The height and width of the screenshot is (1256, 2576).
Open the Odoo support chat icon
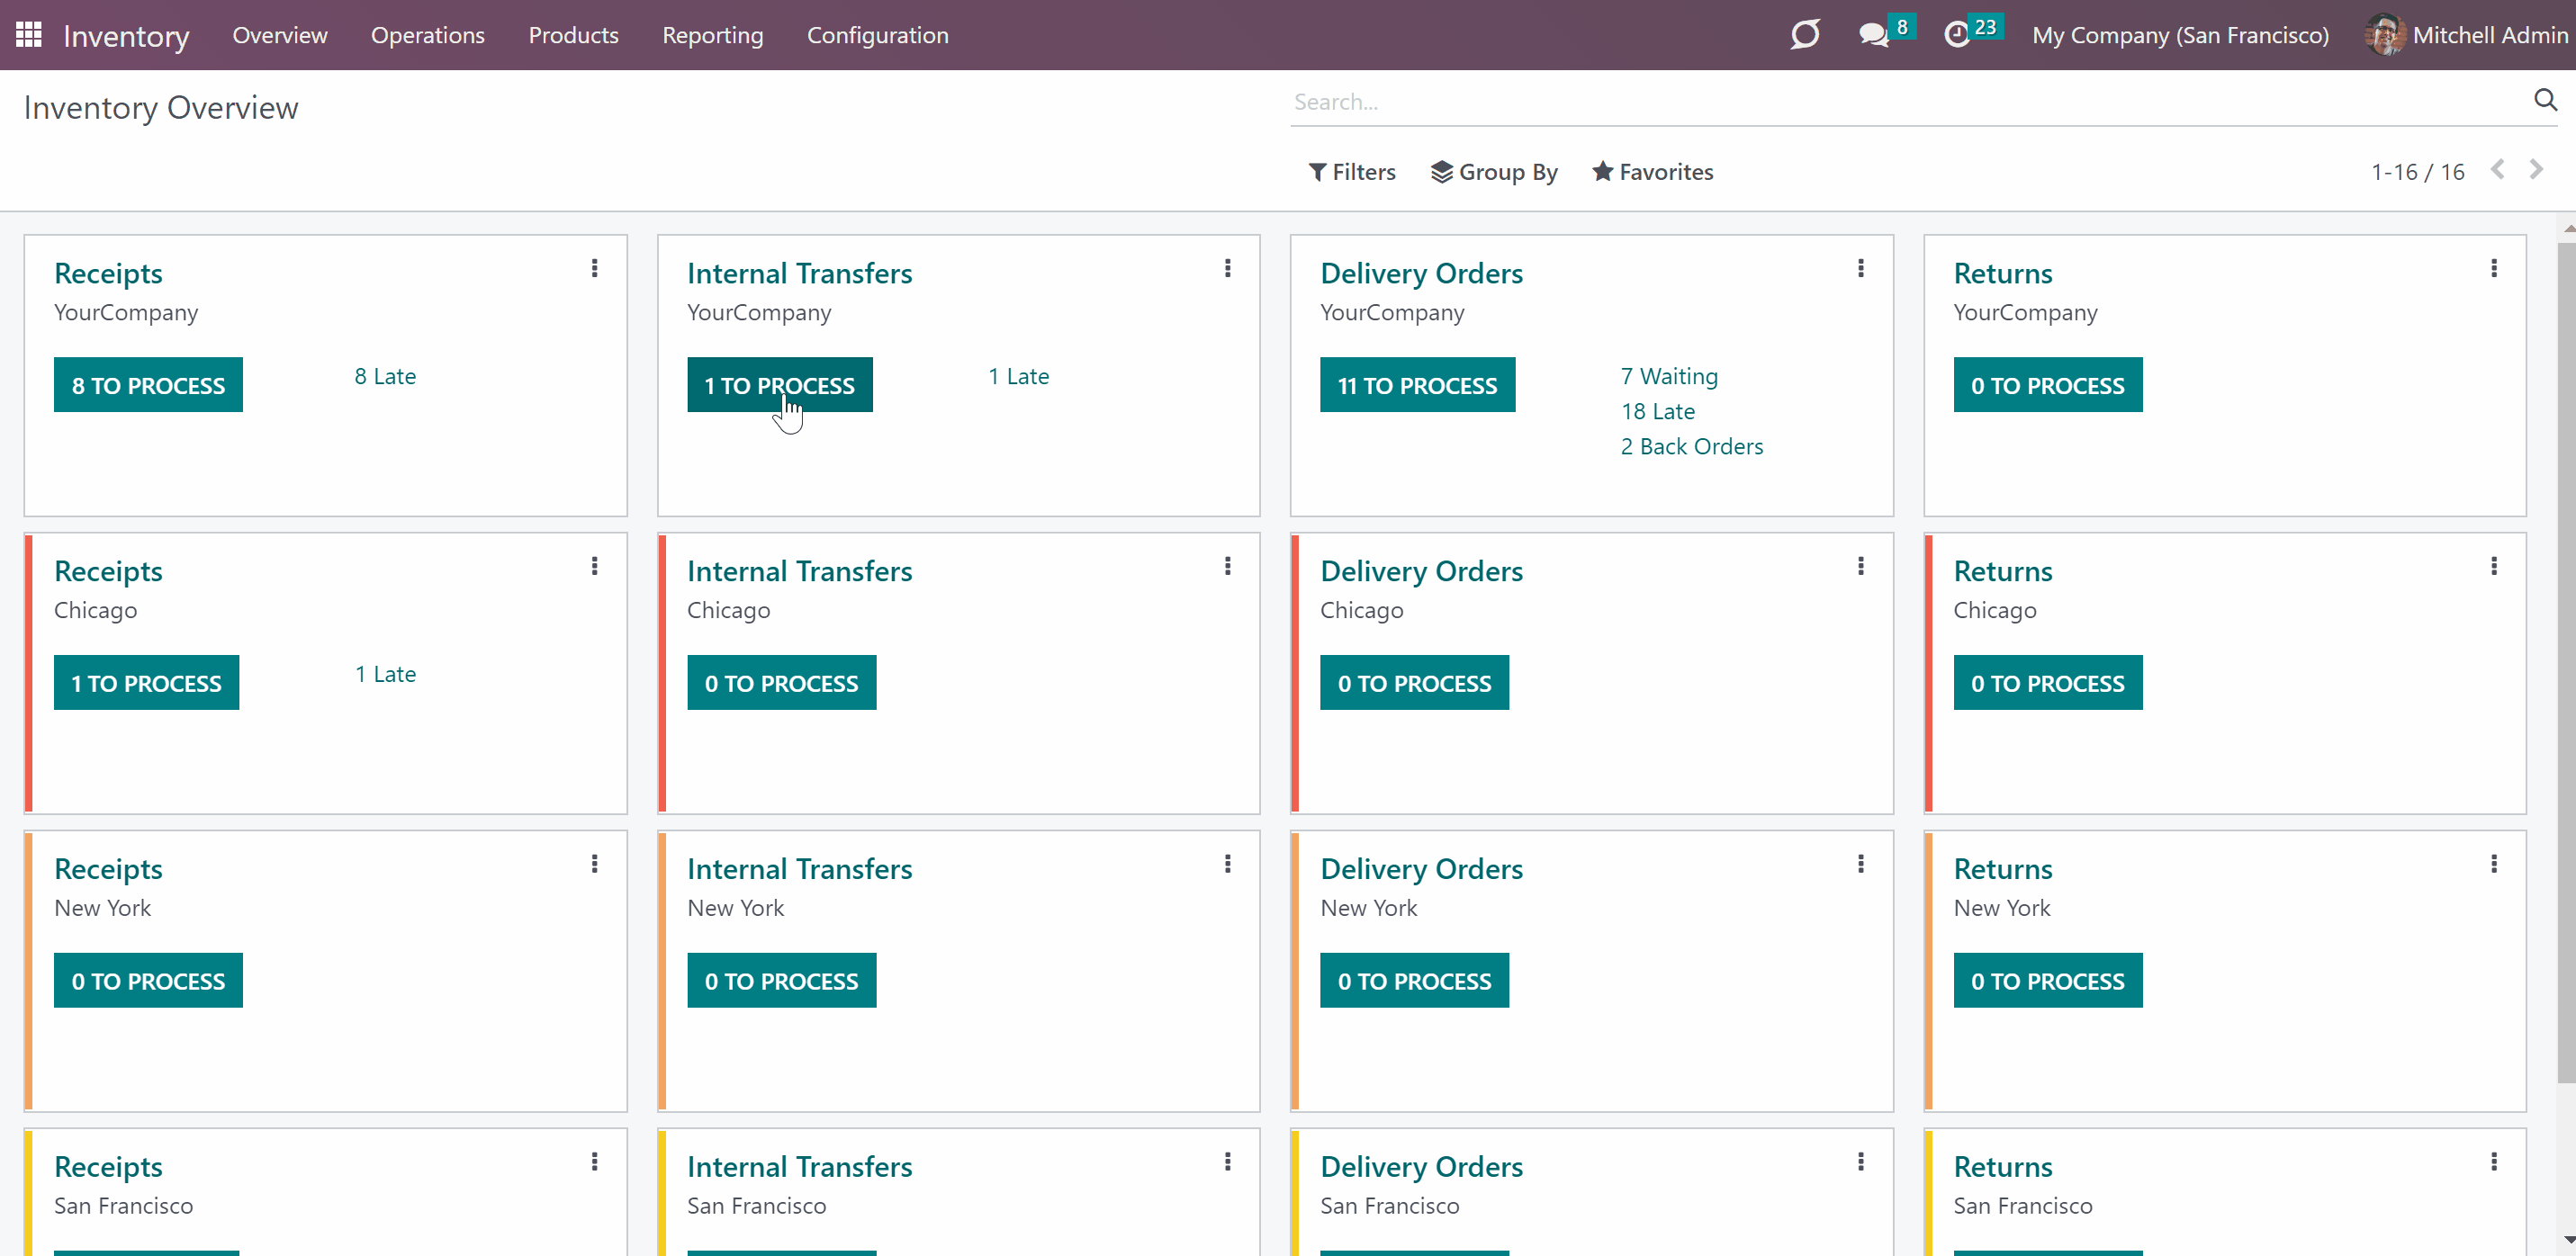coord(1805,35)
